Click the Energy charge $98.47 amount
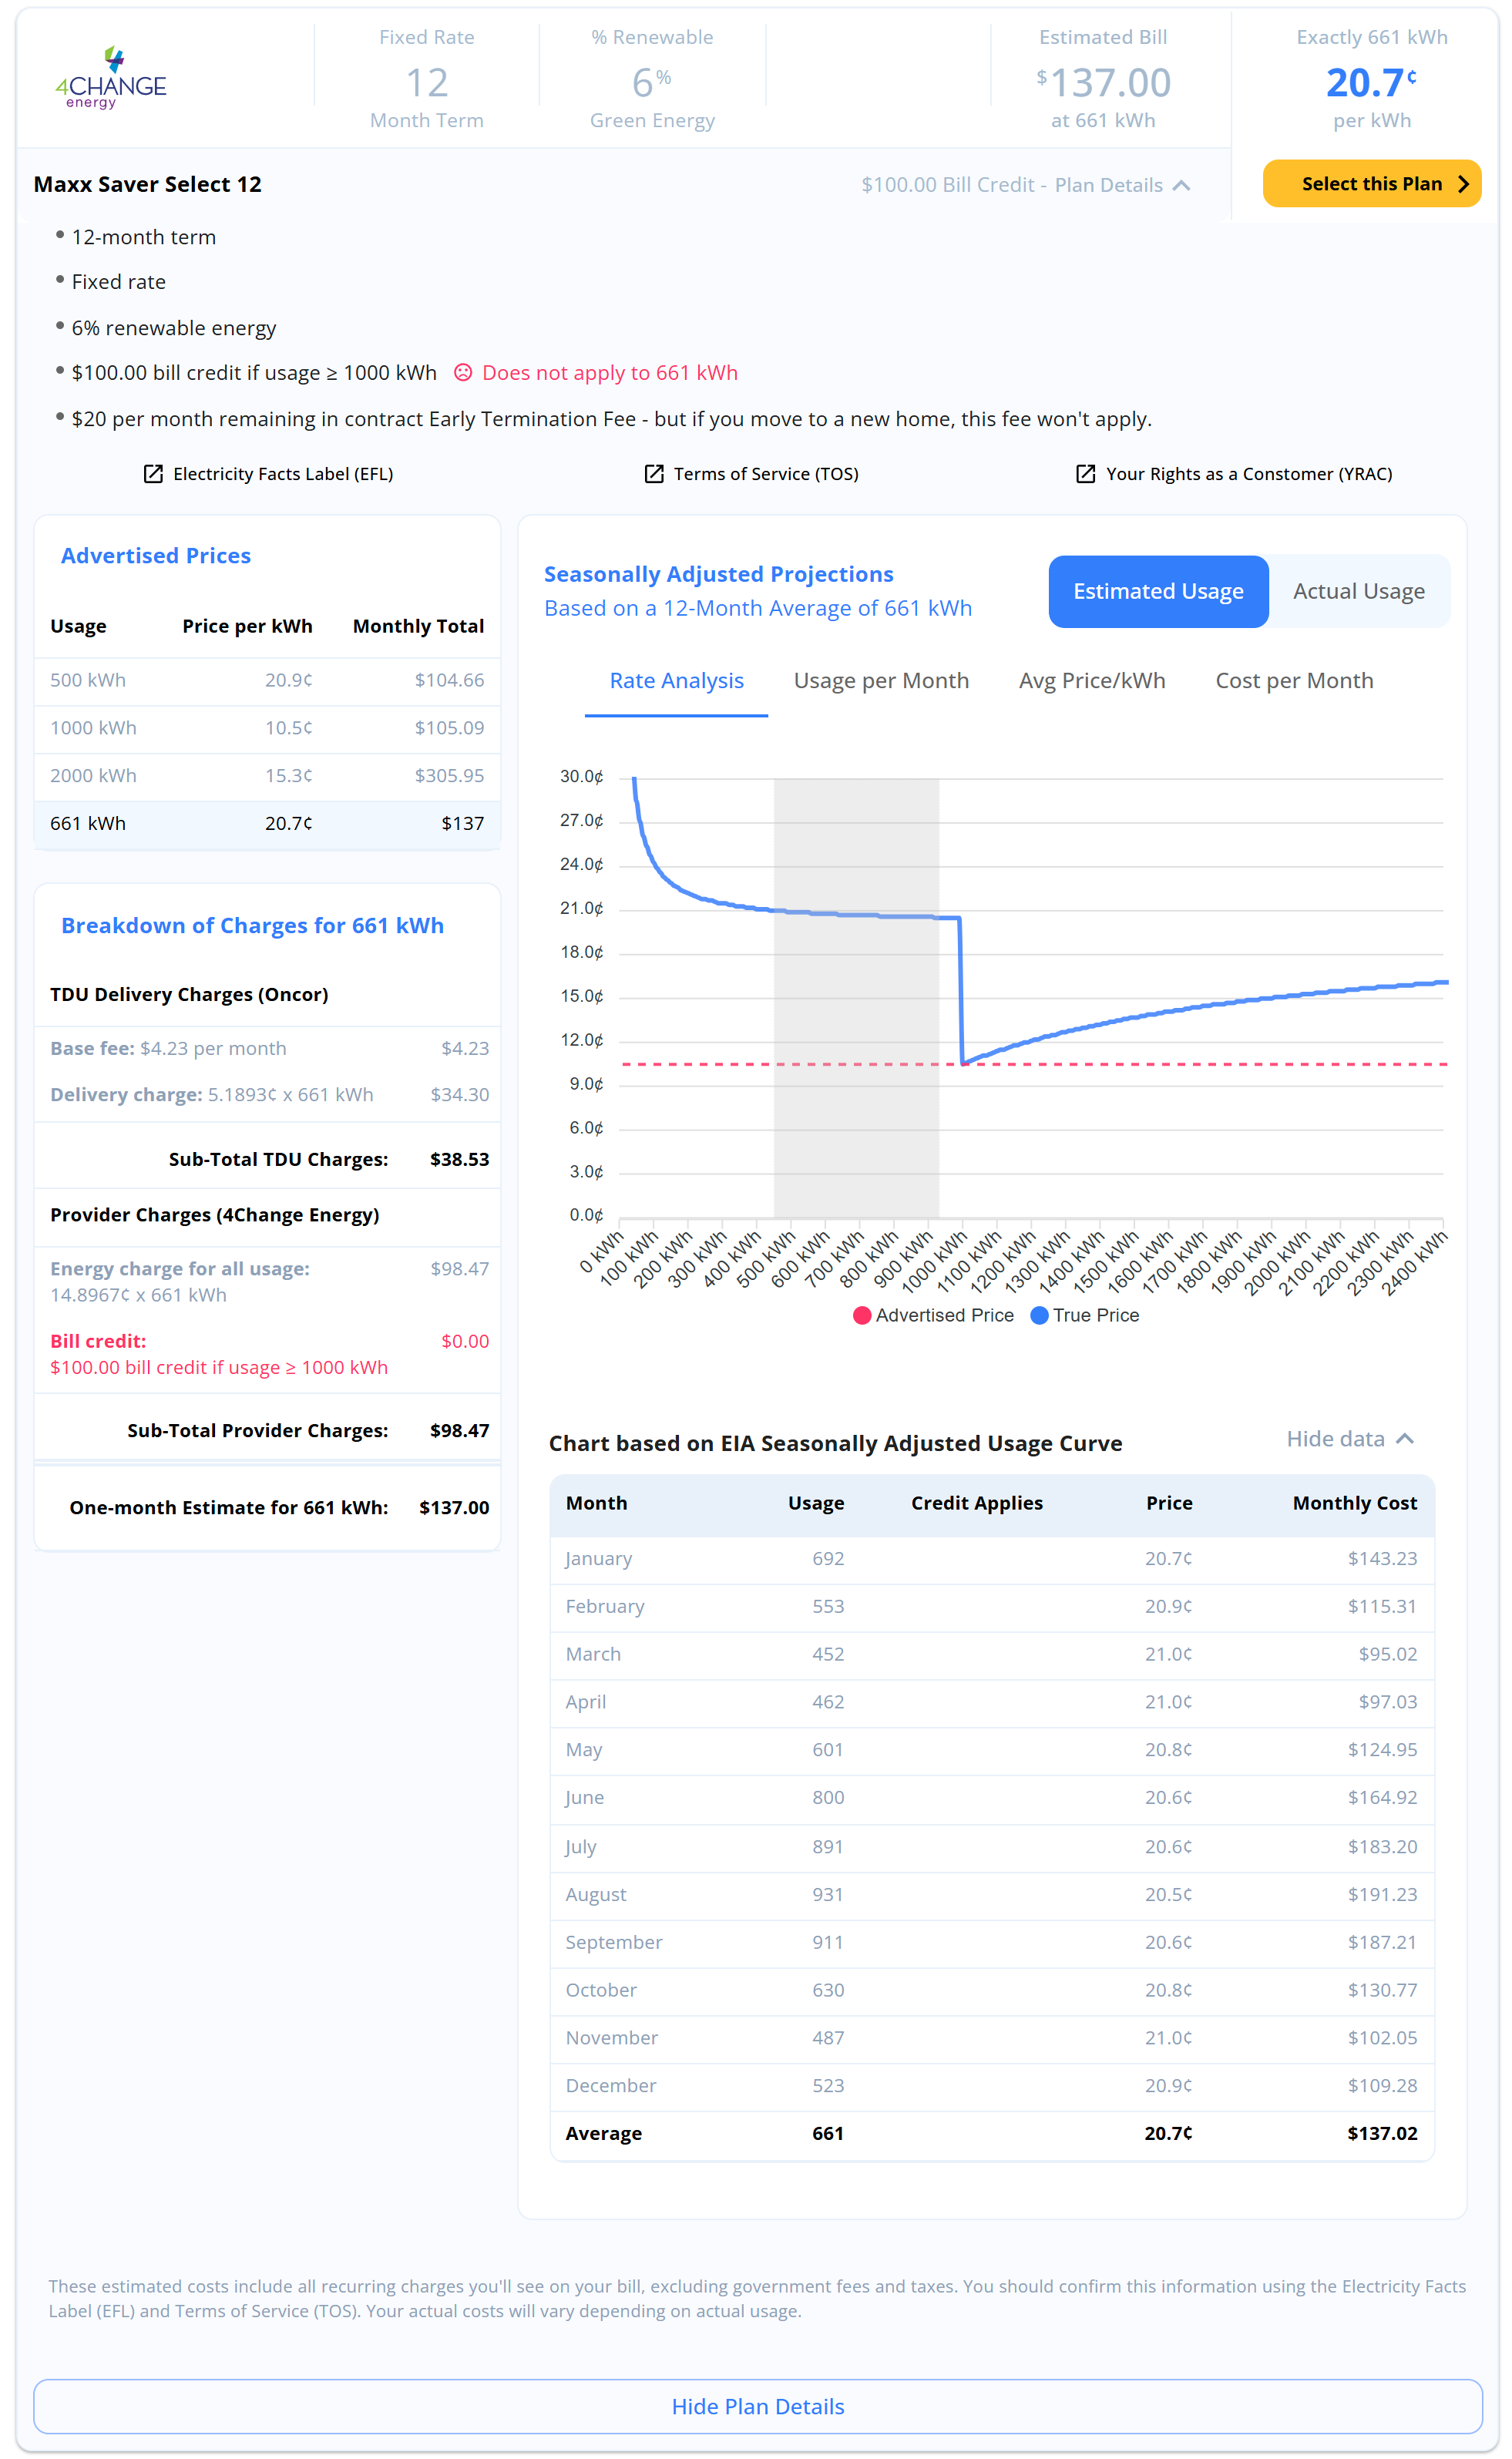This screenshot has width=1512, height=2459. point(460,1269)
